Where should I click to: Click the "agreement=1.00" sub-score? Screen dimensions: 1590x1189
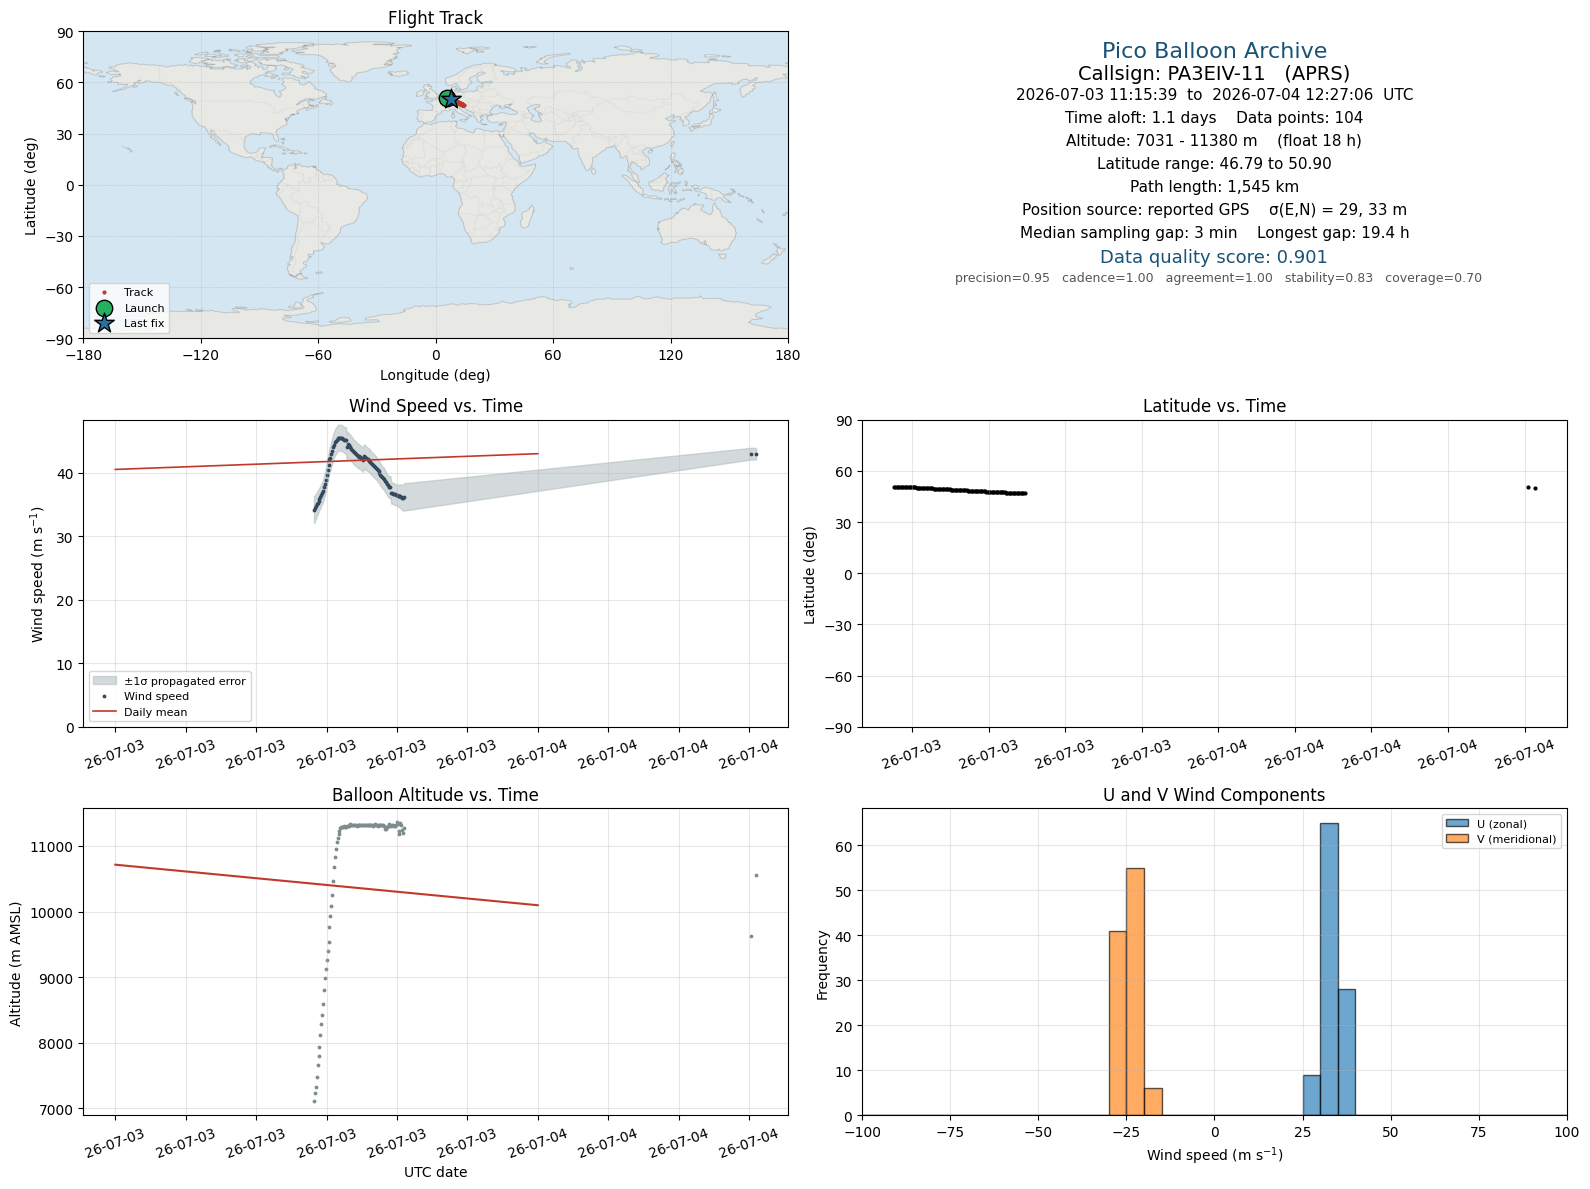click(x=1219, y=278)
